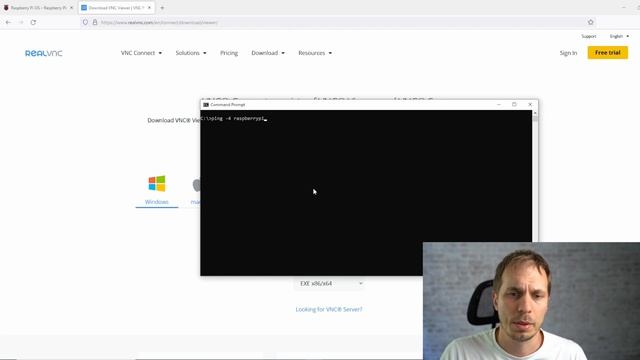Expand the Solutions menu
Viewport: 640px width, 360px height.
[191, 53]
